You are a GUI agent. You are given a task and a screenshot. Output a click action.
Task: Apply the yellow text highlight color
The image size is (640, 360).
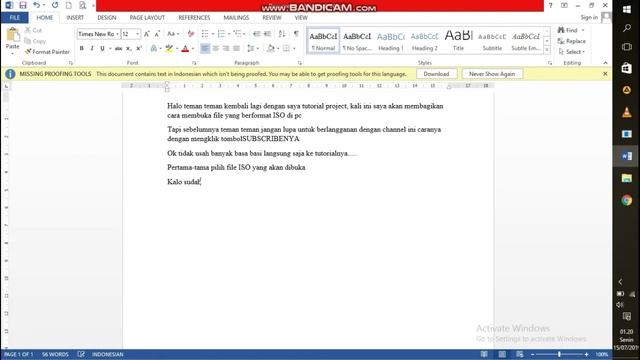point(169,49)
